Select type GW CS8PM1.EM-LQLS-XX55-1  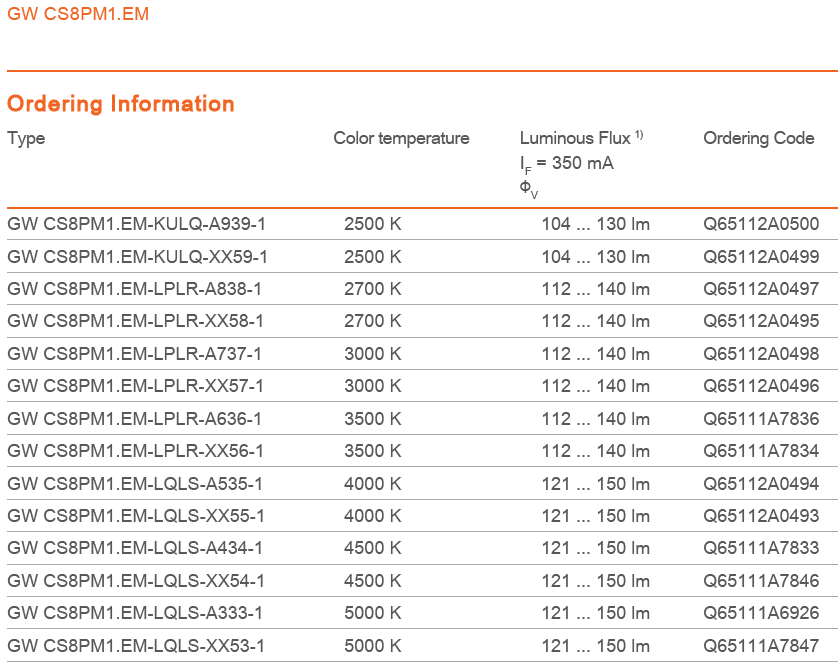(x=136, y=516)
